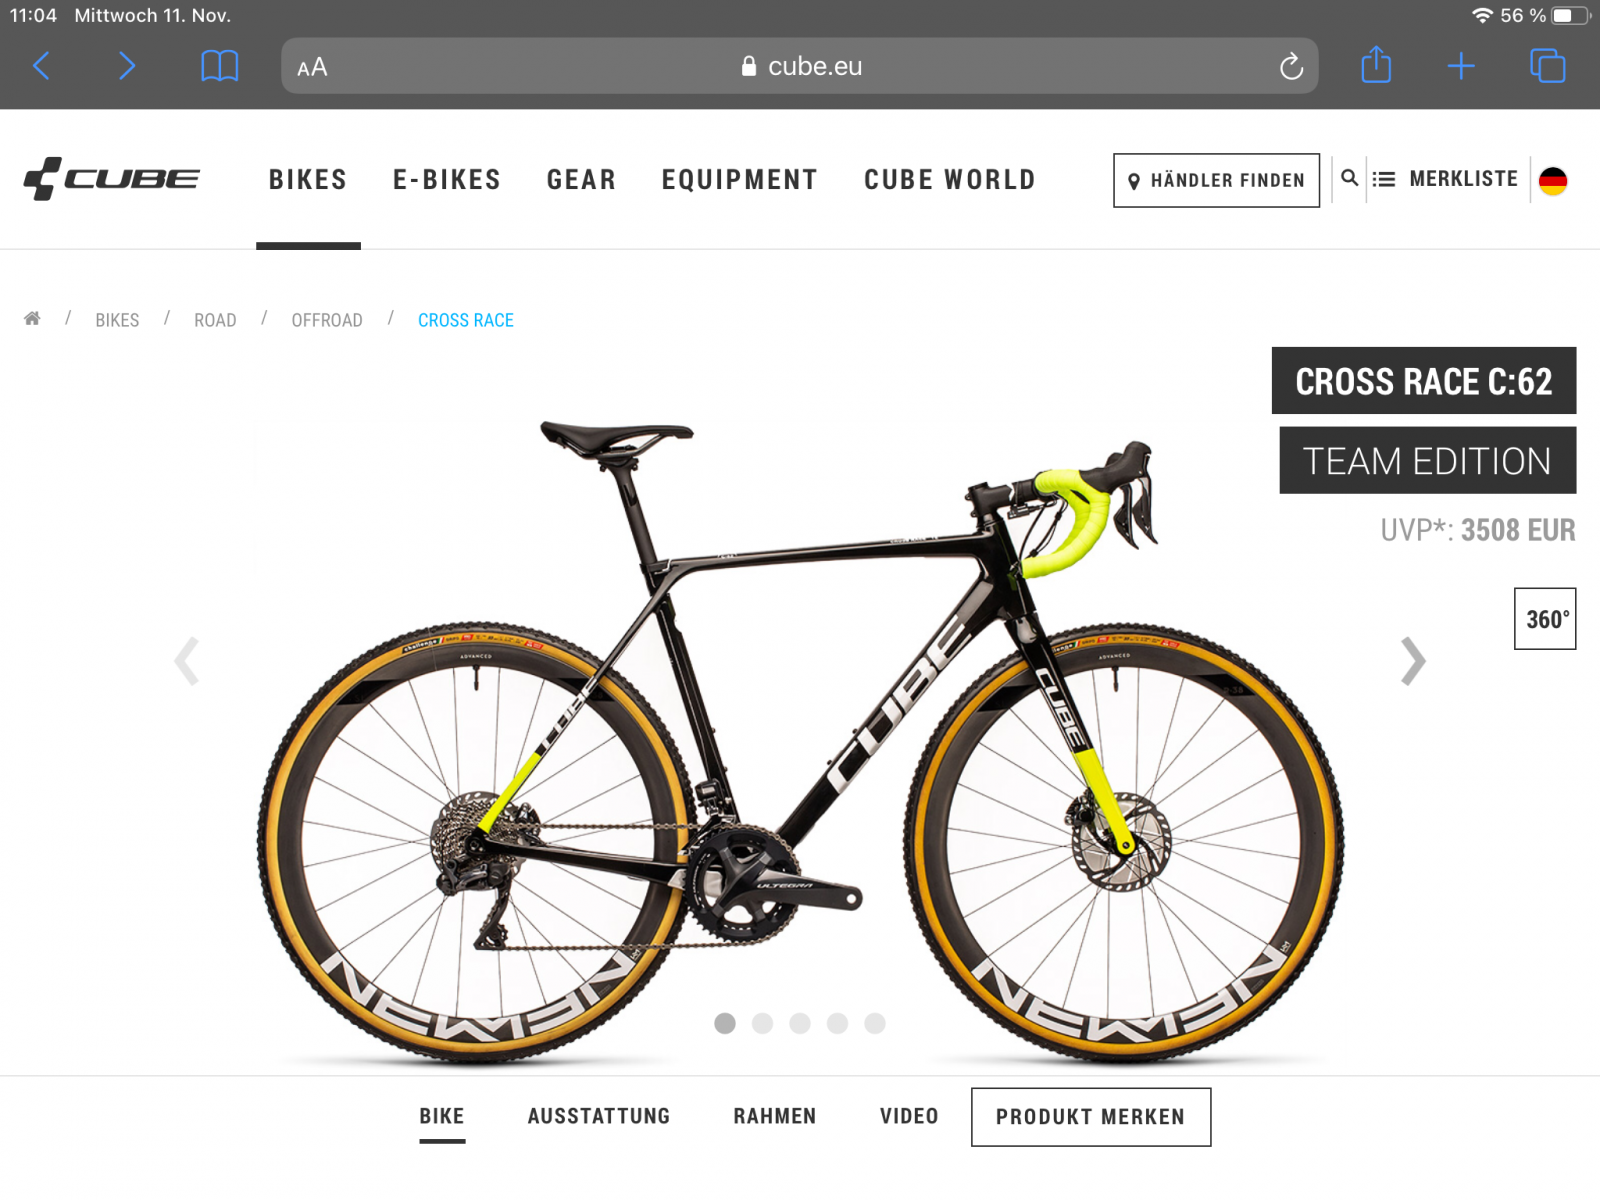Open the Safari bookmarks book icon
This screenshot has width=1600, height=1200.
coord(219,66)
